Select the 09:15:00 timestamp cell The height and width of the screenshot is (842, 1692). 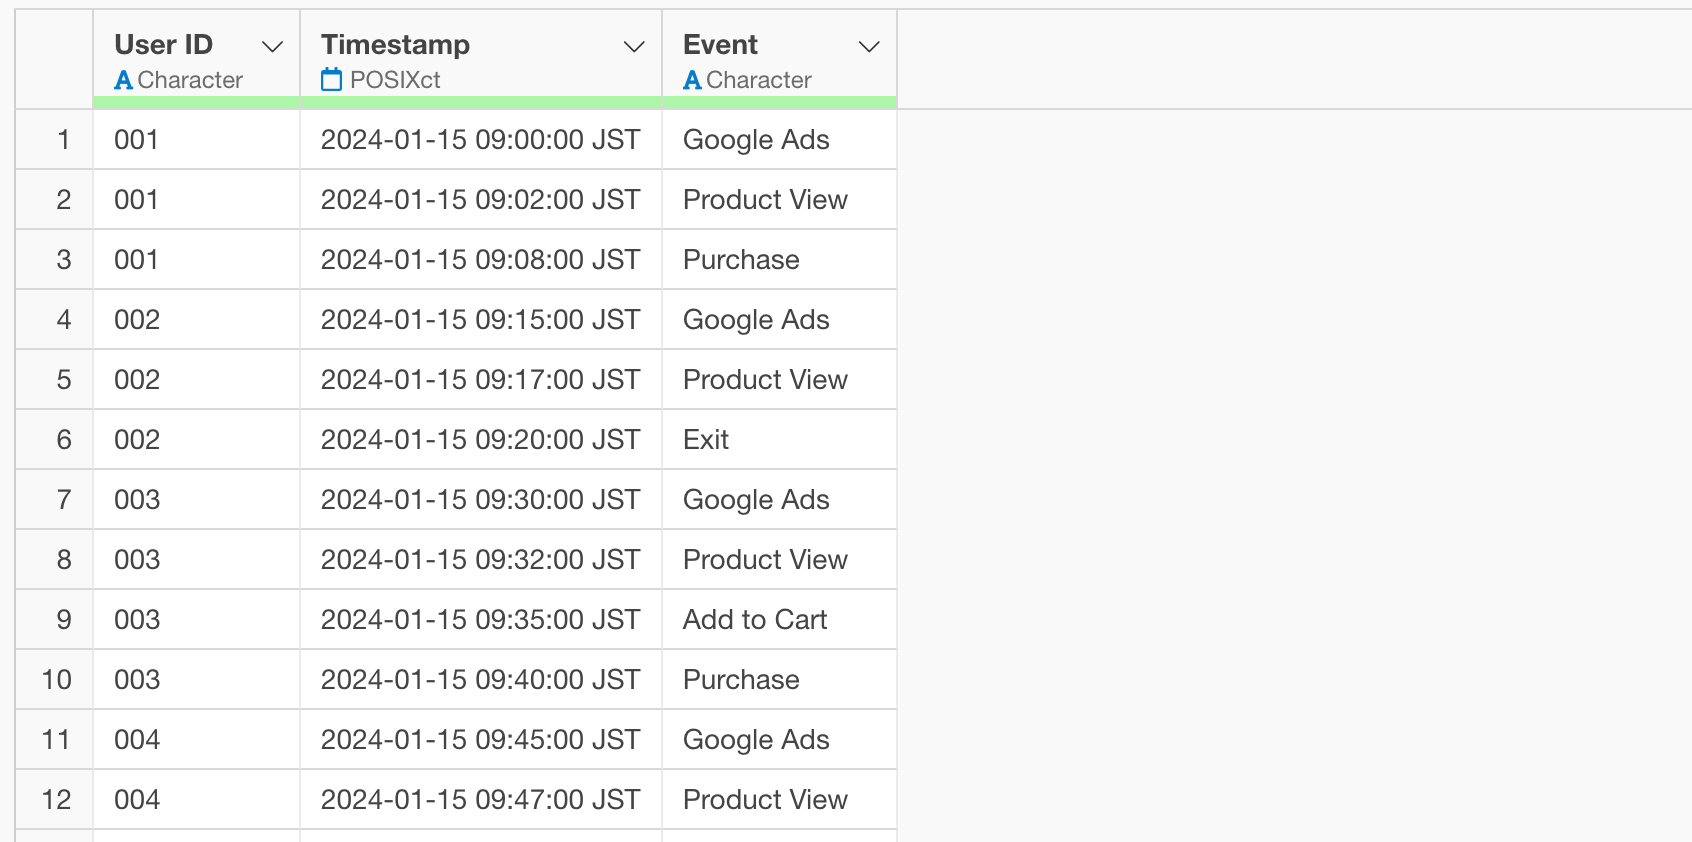pos(480,320)
